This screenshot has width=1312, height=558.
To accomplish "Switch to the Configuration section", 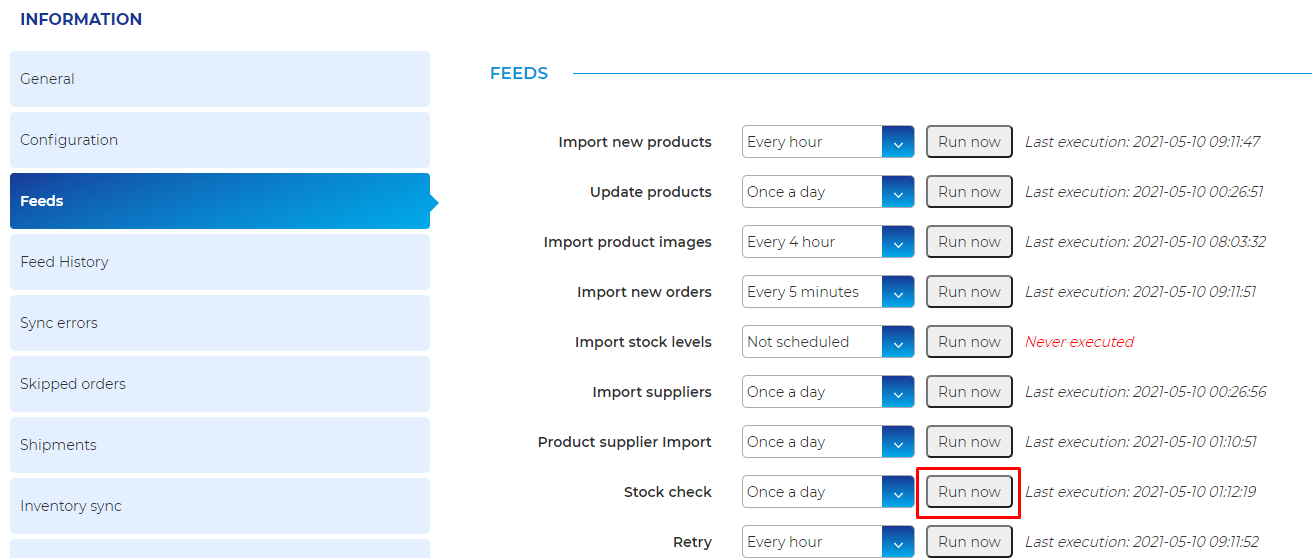I will 220,140.
